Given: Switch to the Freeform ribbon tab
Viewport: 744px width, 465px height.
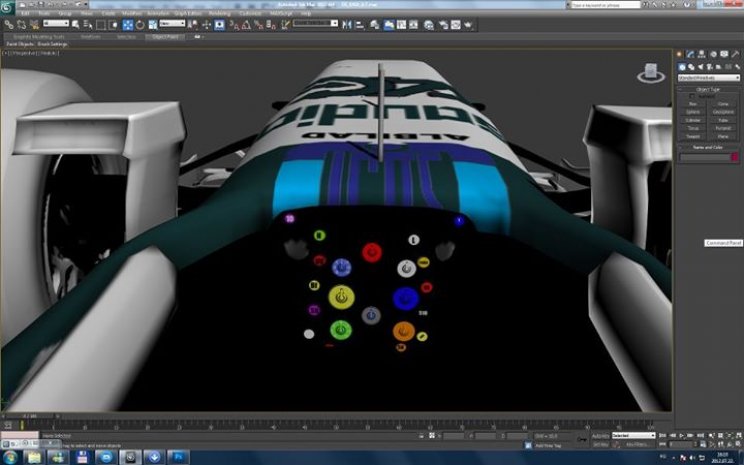Looking at the screenshot, I should coord(91,37).
